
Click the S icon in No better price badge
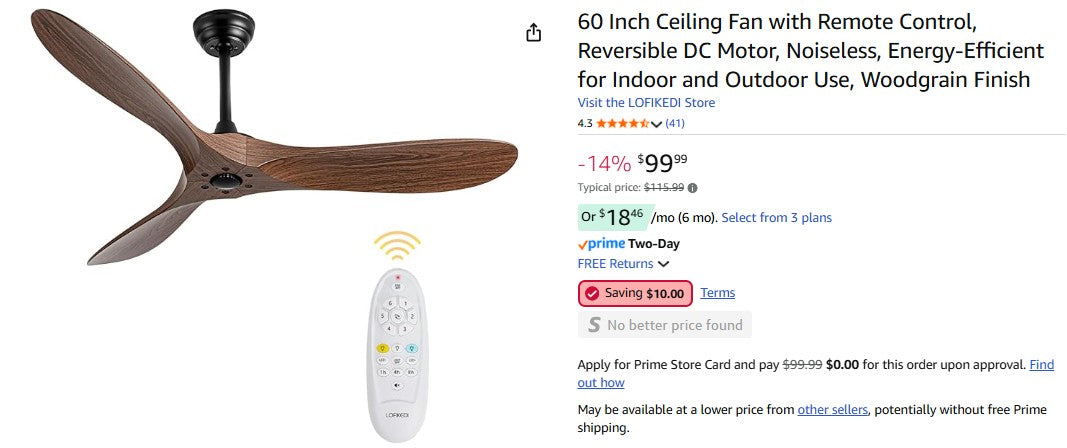coord(594,325)
